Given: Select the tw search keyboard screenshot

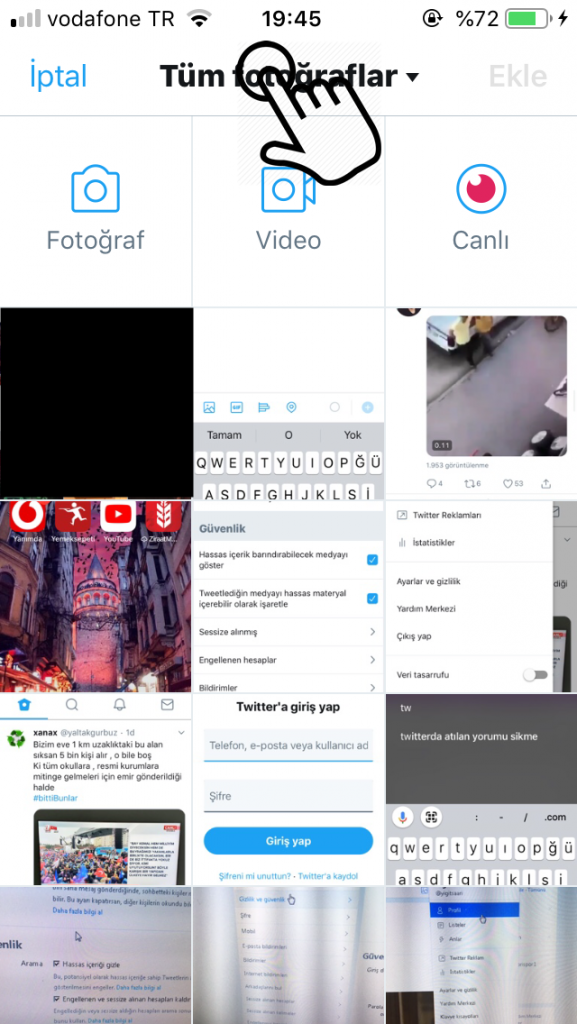Looking at the screenshot, I should pyautogui.click(x=482, y=790).
